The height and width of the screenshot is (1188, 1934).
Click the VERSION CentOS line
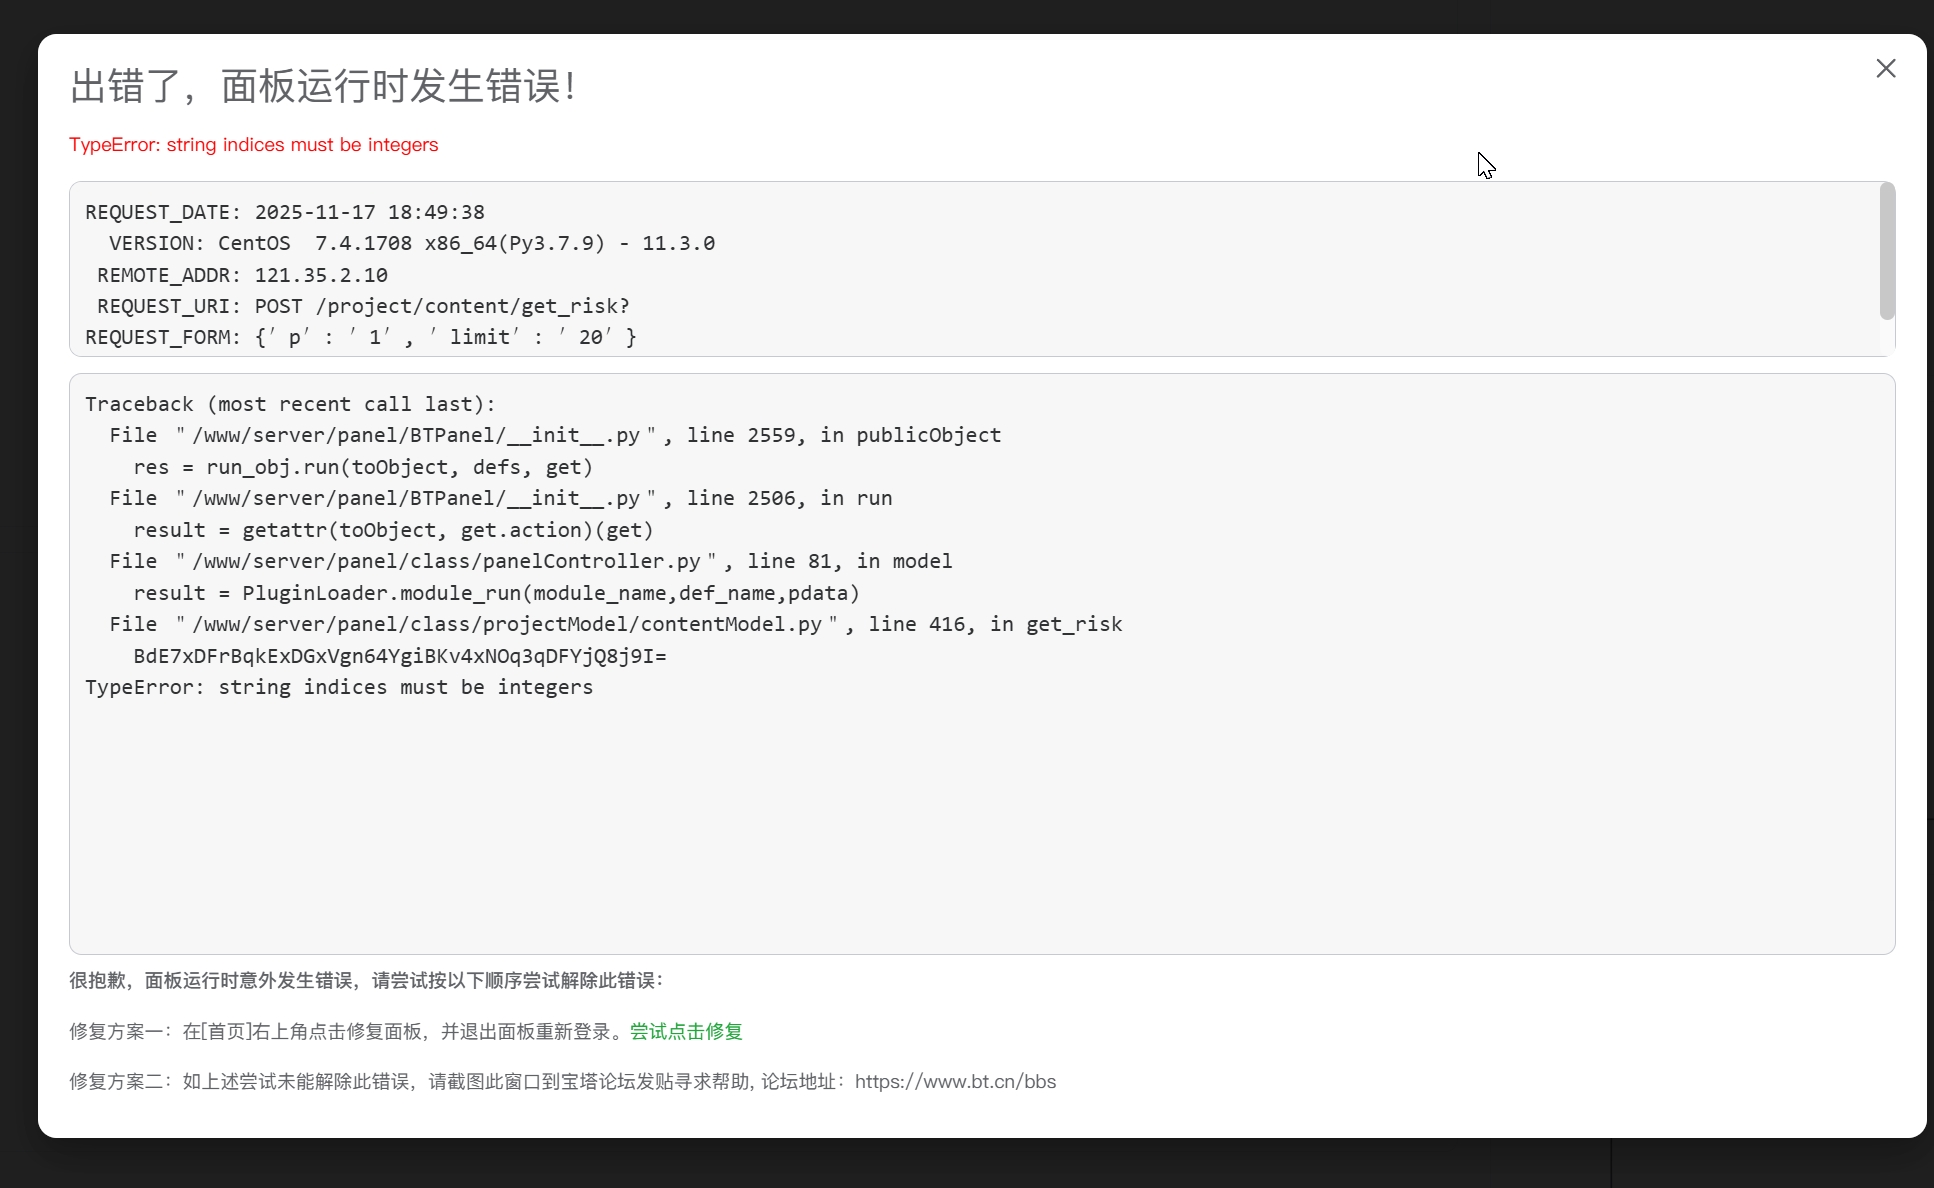point(411,243)
